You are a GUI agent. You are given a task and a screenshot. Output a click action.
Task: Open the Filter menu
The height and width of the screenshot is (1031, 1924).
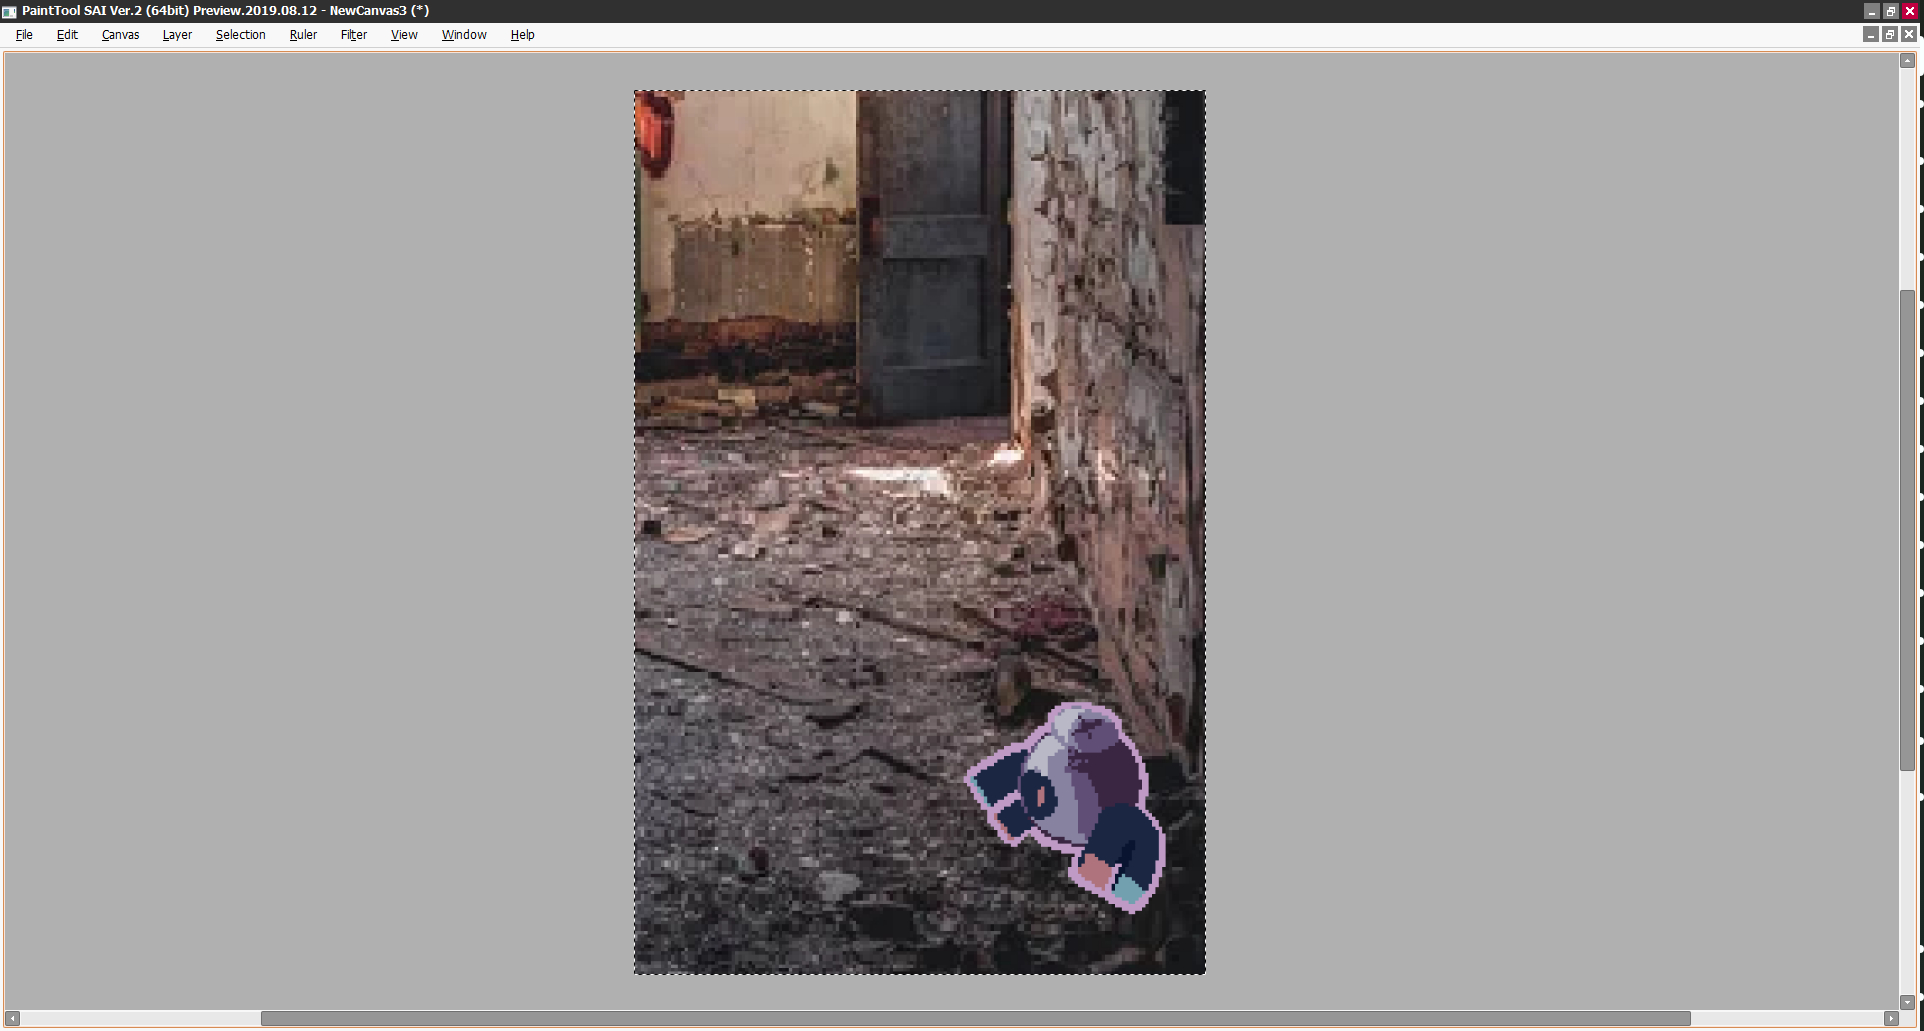354,35
